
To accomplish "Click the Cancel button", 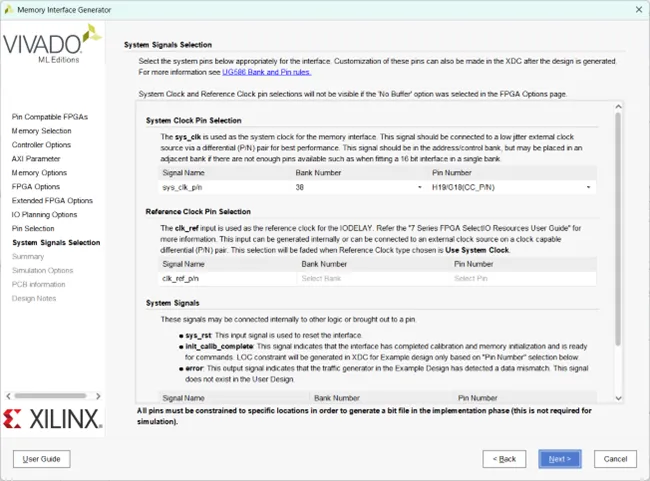I will [x=615, y=459].
